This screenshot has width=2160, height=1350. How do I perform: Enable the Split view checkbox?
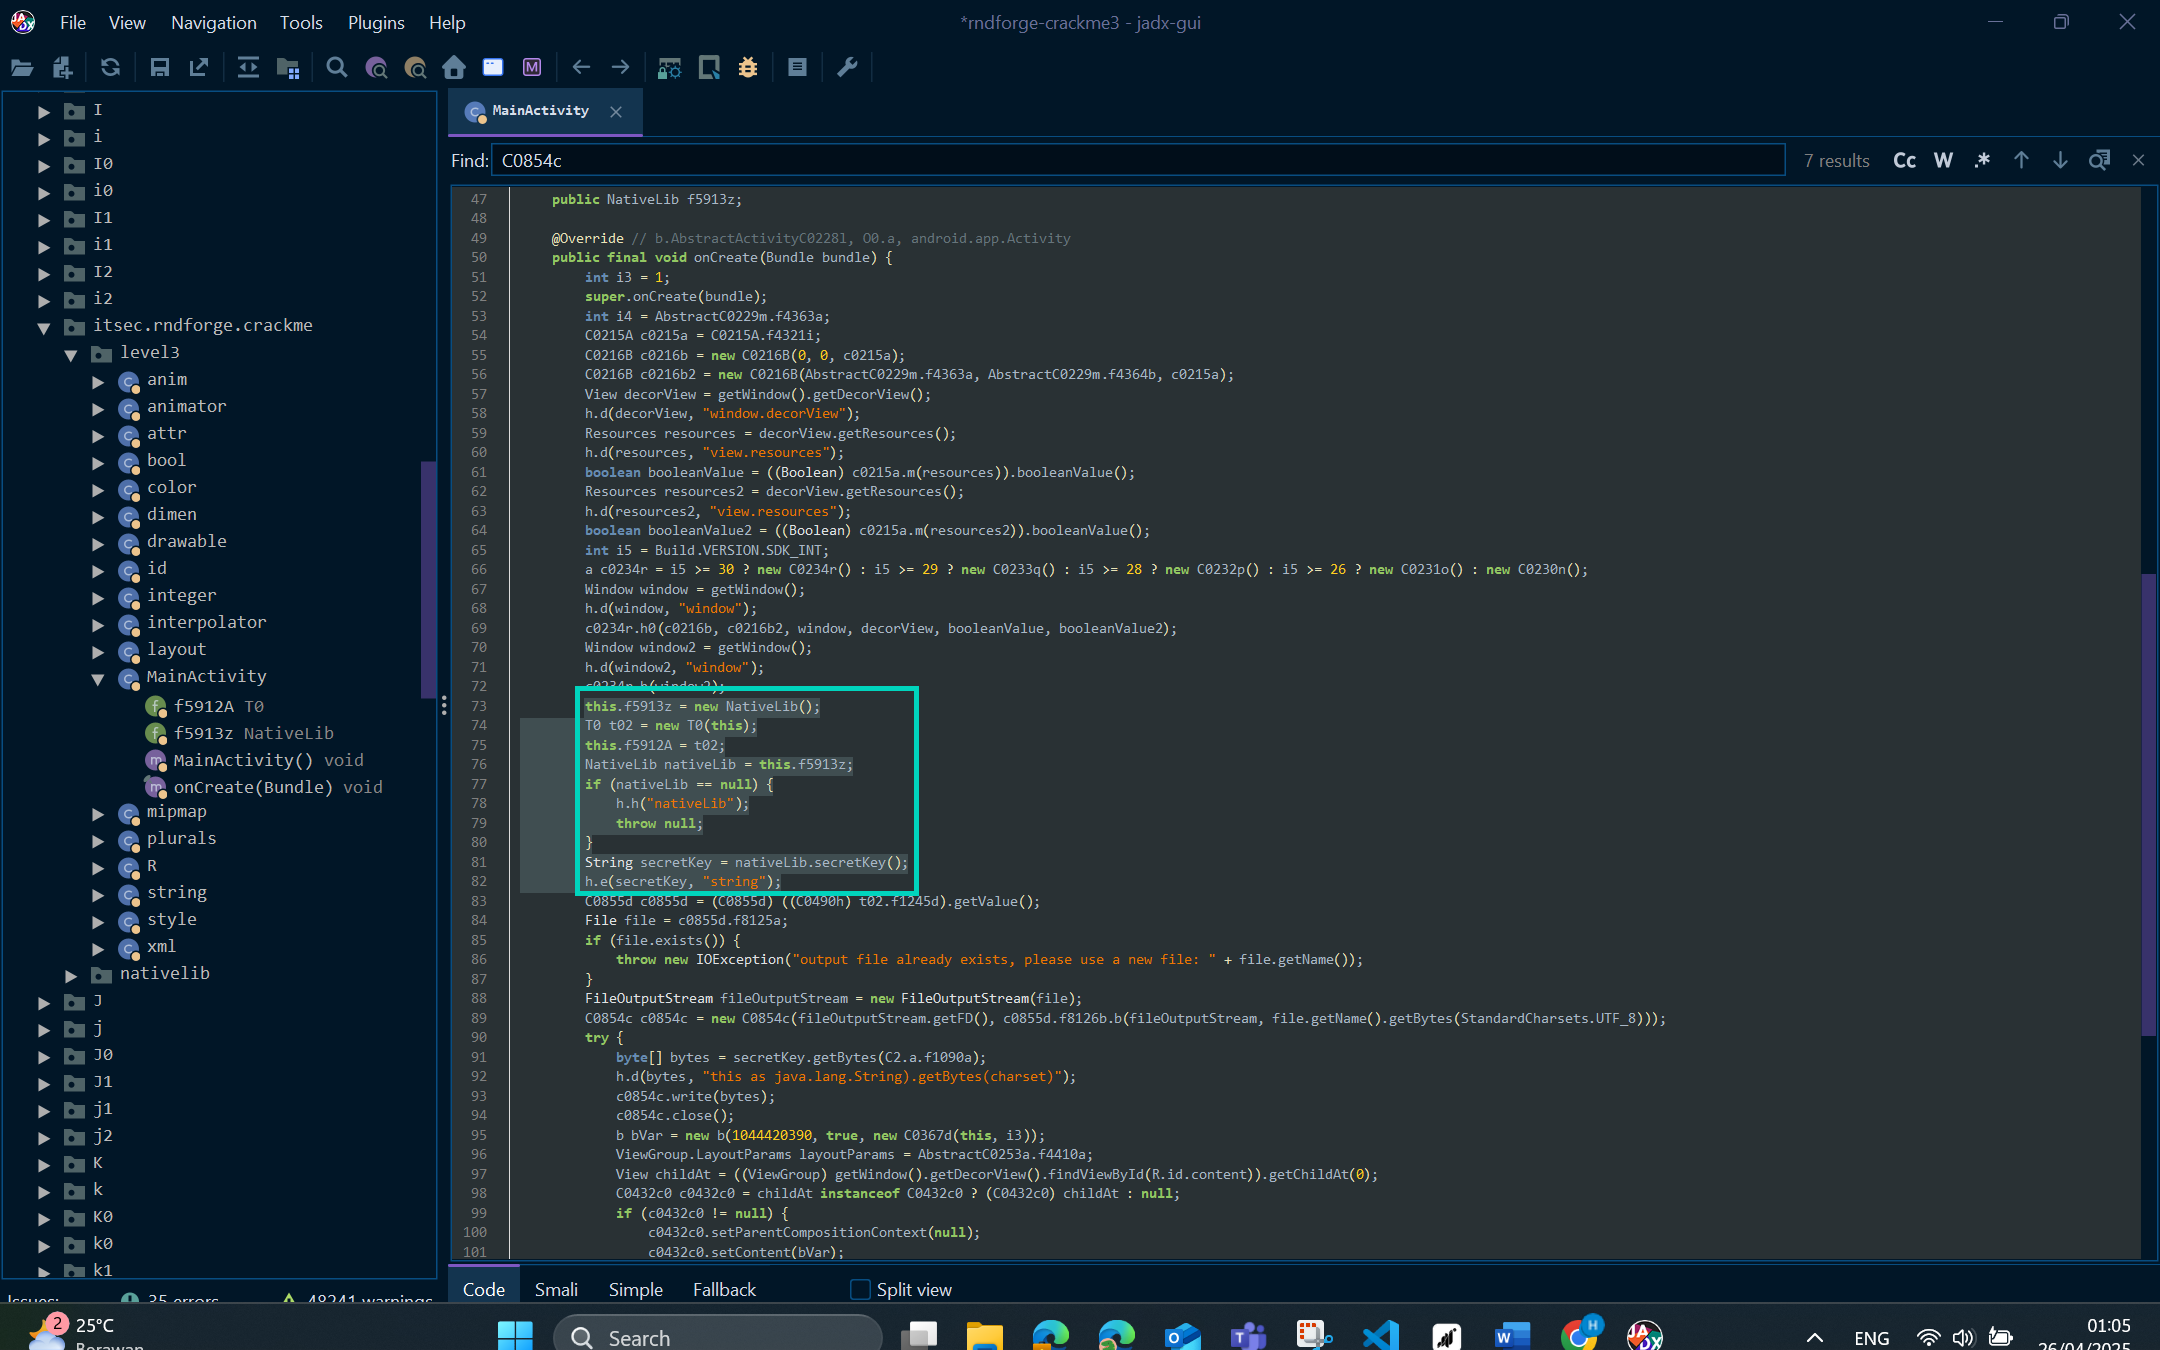point(860,1289)
